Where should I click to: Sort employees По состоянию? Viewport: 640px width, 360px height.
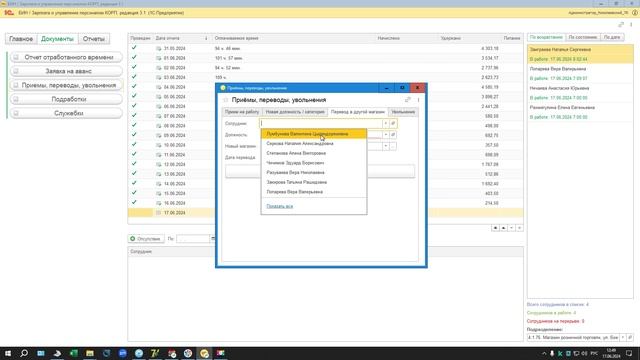[583, 38]
